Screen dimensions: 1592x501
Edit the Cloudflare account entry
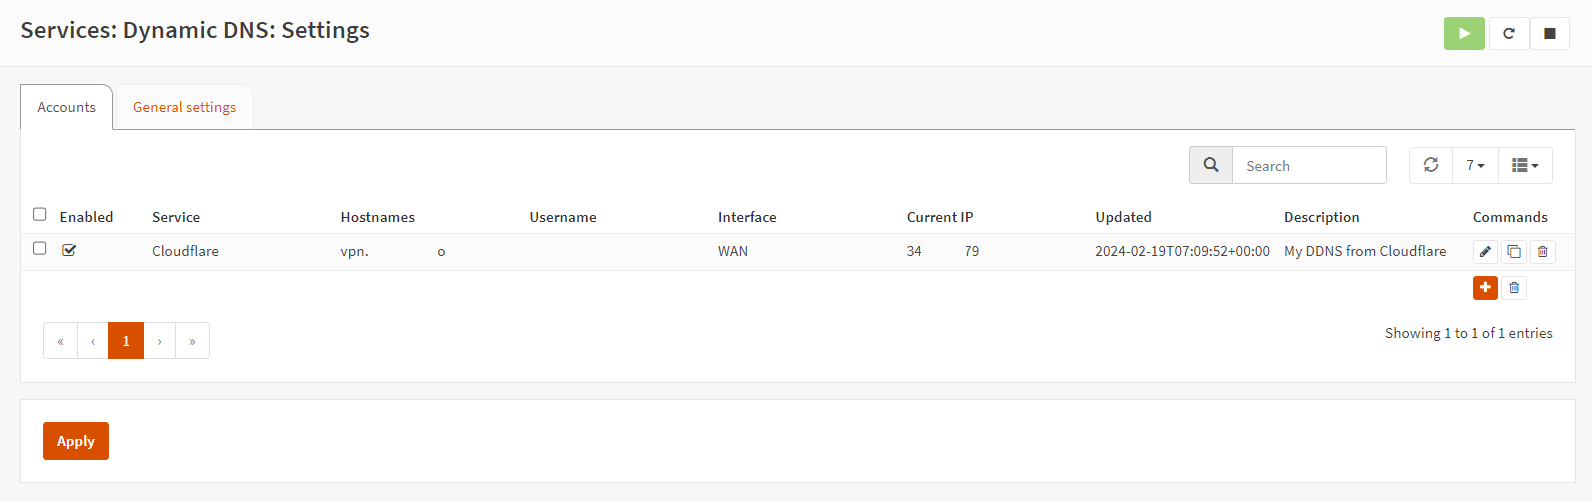(1485, 252)
